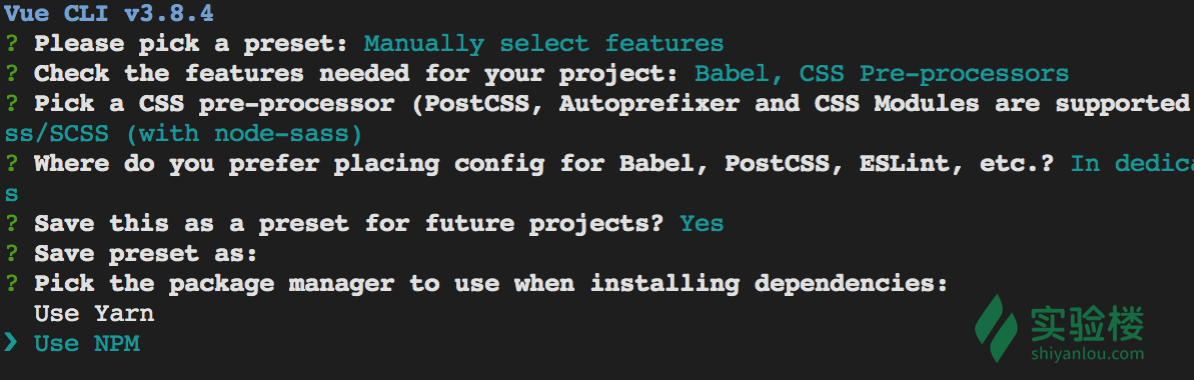Click question mark before 'Where do you prefer'
This screenshot has height=380, width=1194.
(x=11, y=164)
